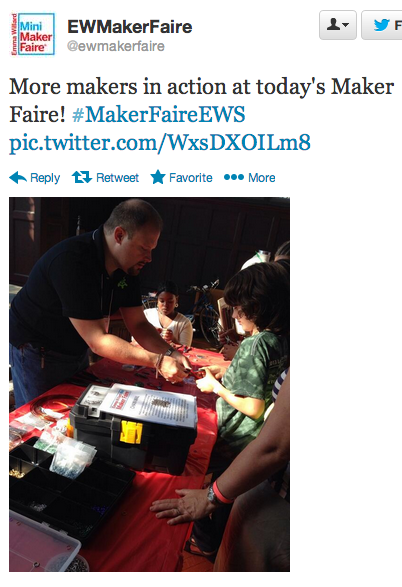Select the Reply text label
The image size is (402, 587).
[45, 178]
